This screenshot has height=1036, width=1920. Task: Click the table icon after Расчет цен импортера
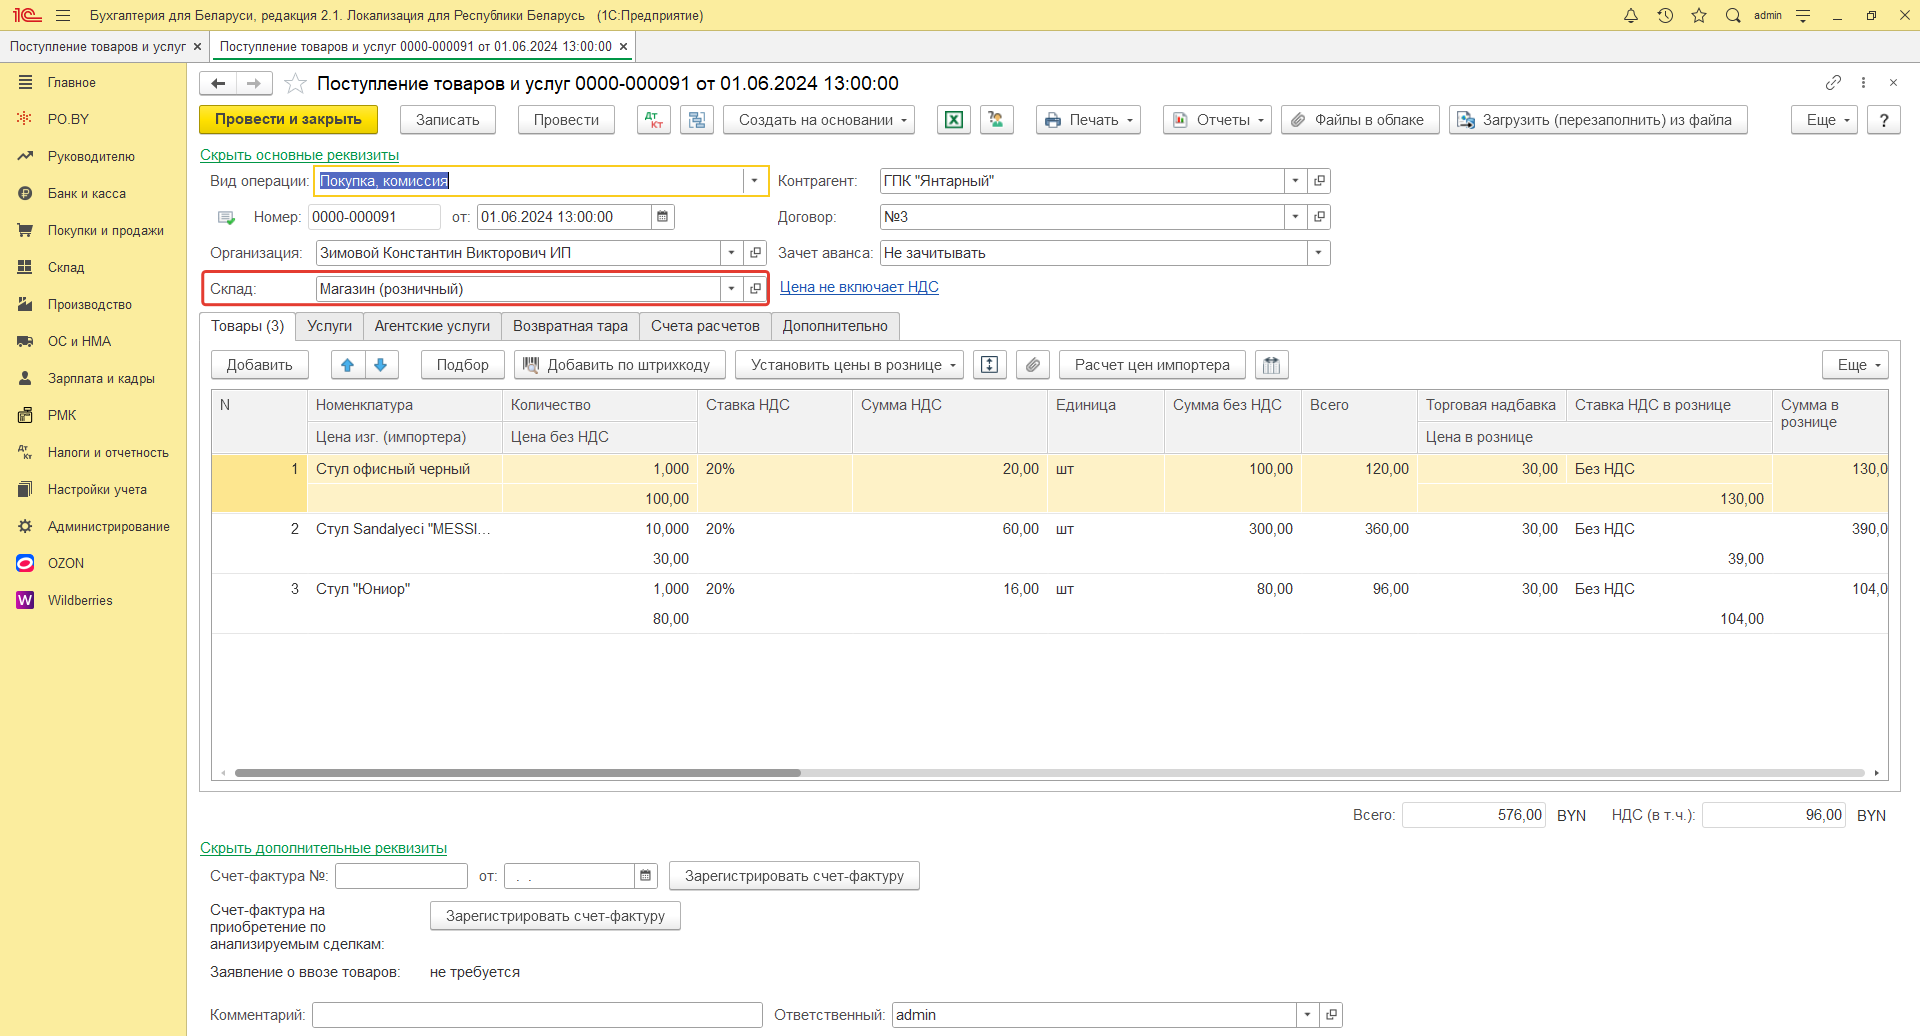tap(1272, 365)
